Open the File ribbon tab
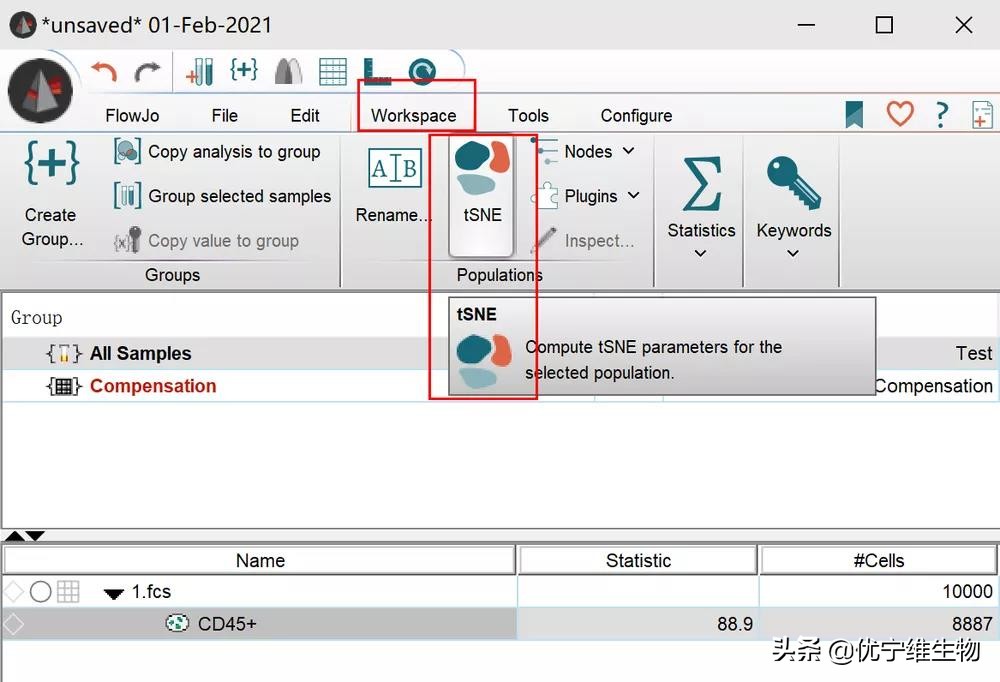 [224, 115]
